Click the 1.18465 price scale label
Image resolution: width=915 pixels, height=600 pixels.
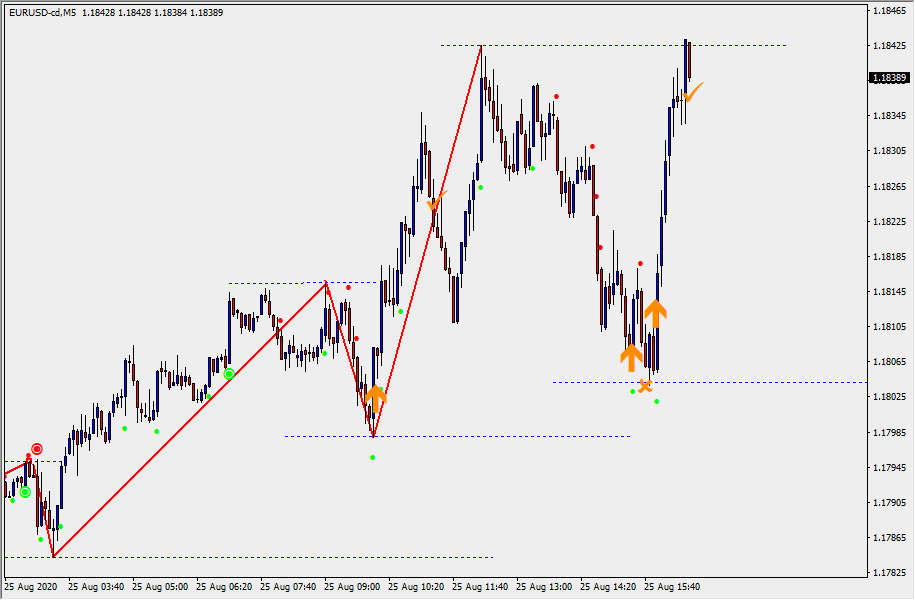(888, 11)
